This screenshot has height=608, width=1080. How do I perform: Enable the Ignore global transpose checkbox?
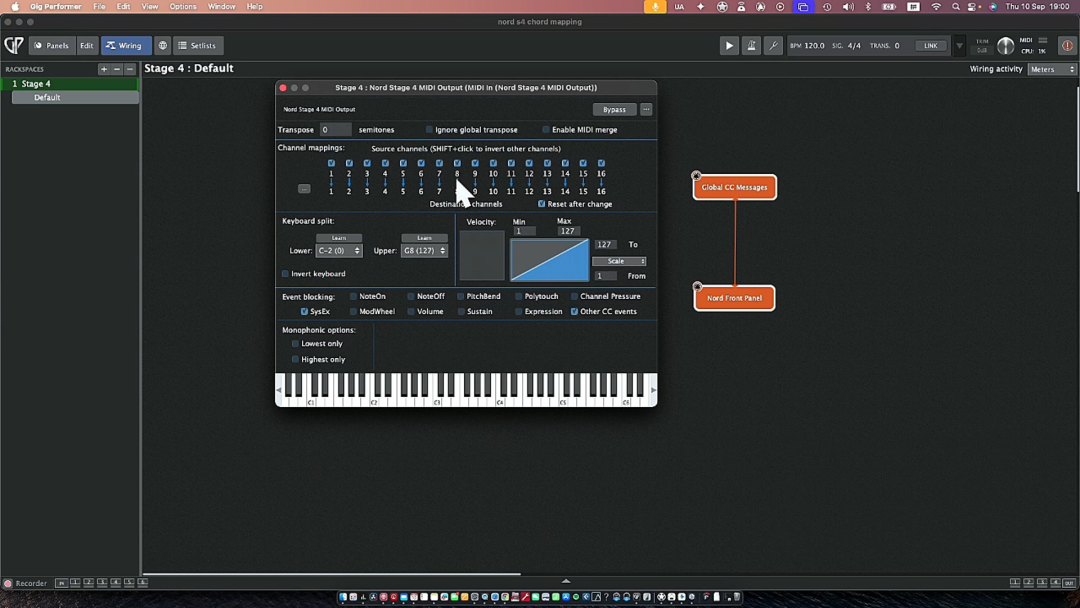429,129
